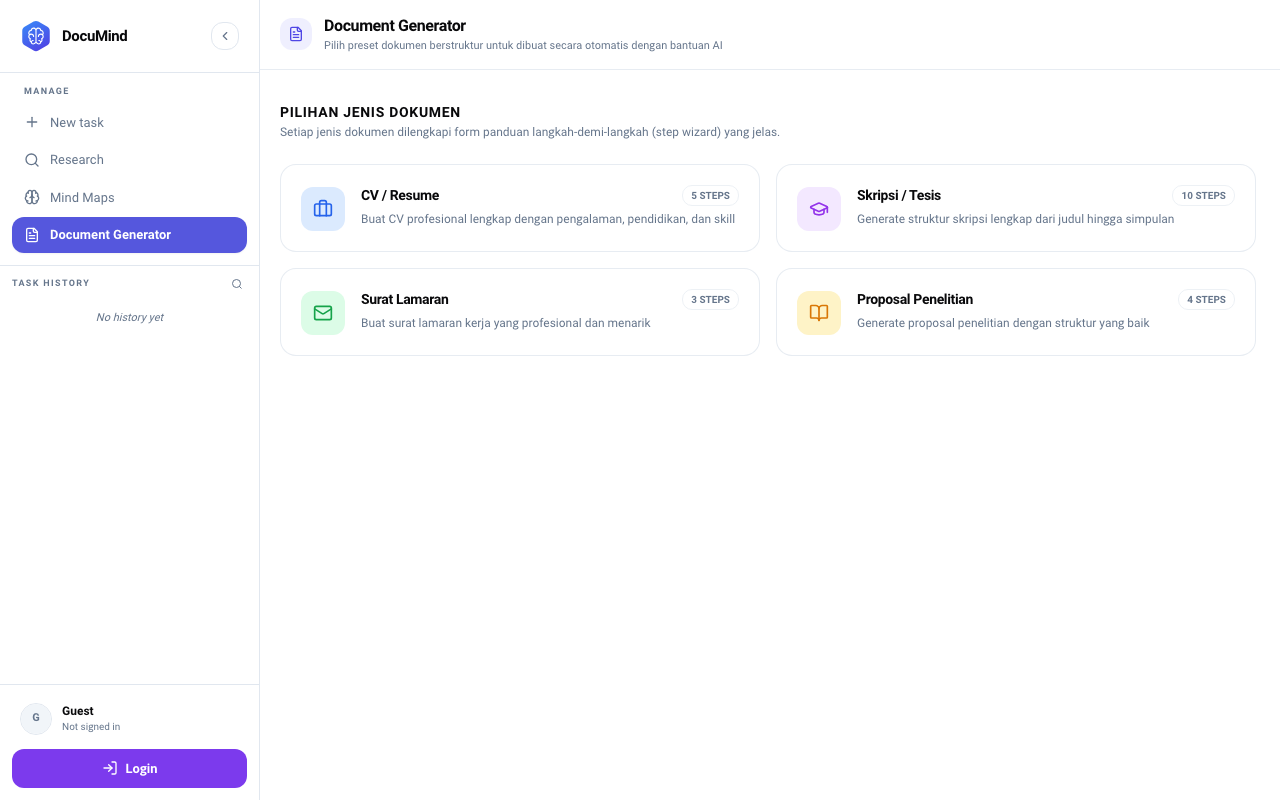The width and height of the screenshot is (1280, 800).
Task: Click the magnifier icon beside Research
Action: [x=32, y=160]
